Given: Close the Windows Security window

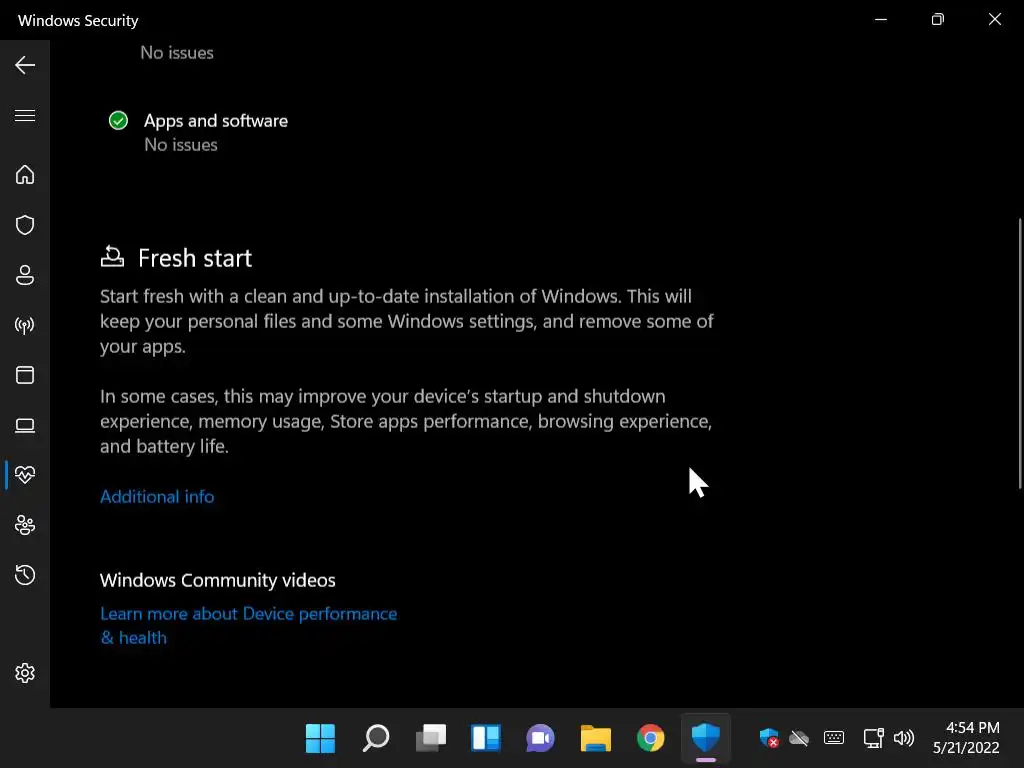Looking at the screenshot, I should pos(995,20).
